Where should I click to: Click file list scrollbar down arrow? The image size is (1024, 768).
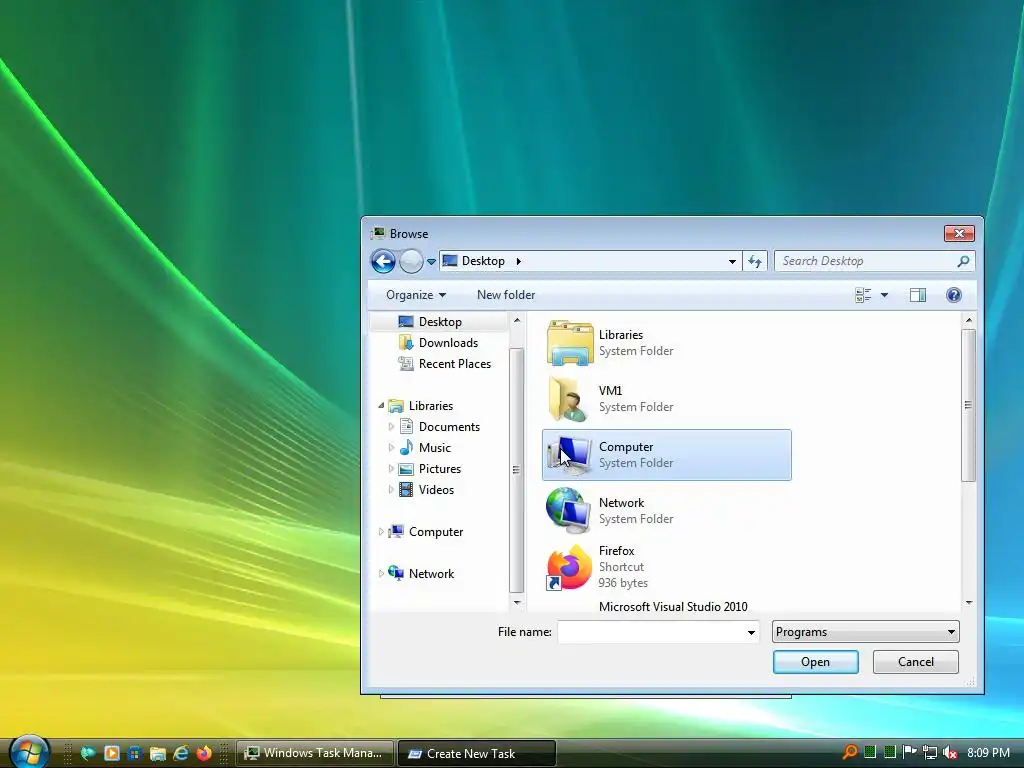968,602
